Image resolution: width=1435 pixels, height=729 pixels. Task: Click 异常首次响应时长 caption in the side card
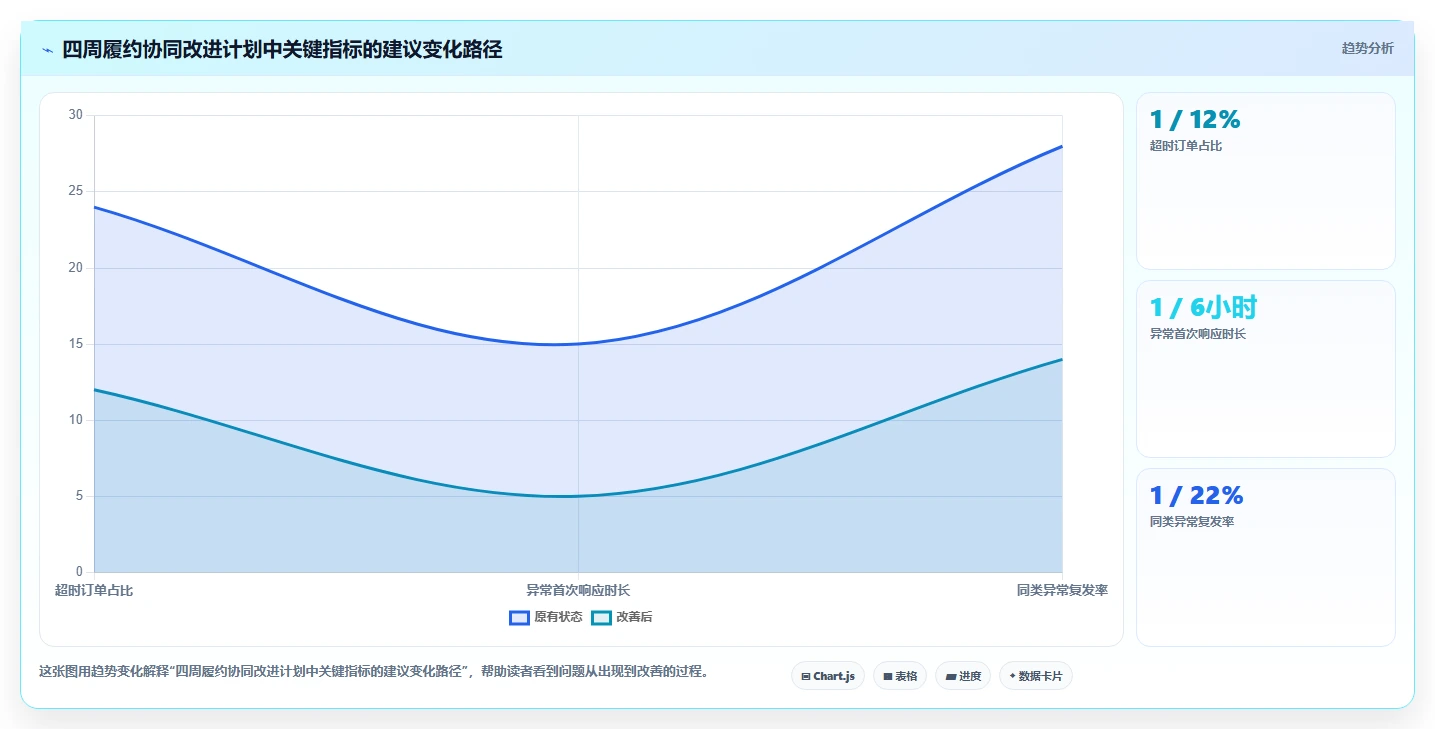coord(1198,334)
